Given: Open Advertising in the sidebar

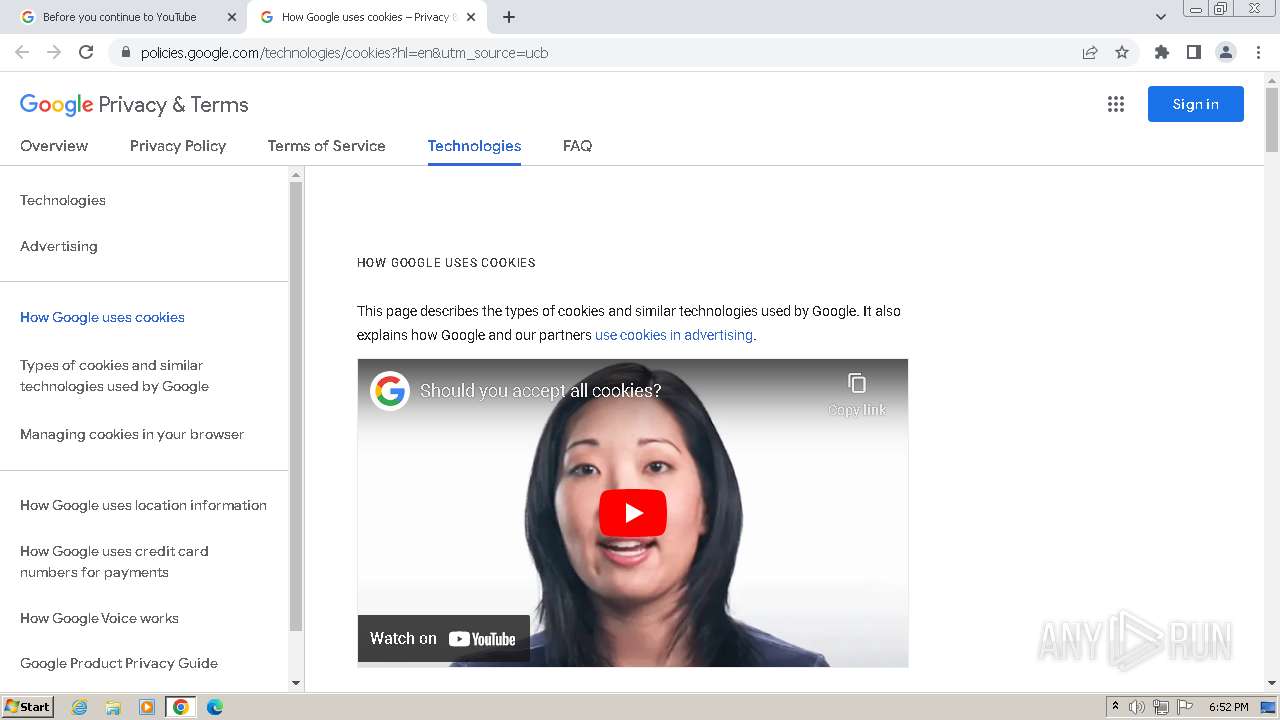Looking at the screenshot, I should [59, 246].
